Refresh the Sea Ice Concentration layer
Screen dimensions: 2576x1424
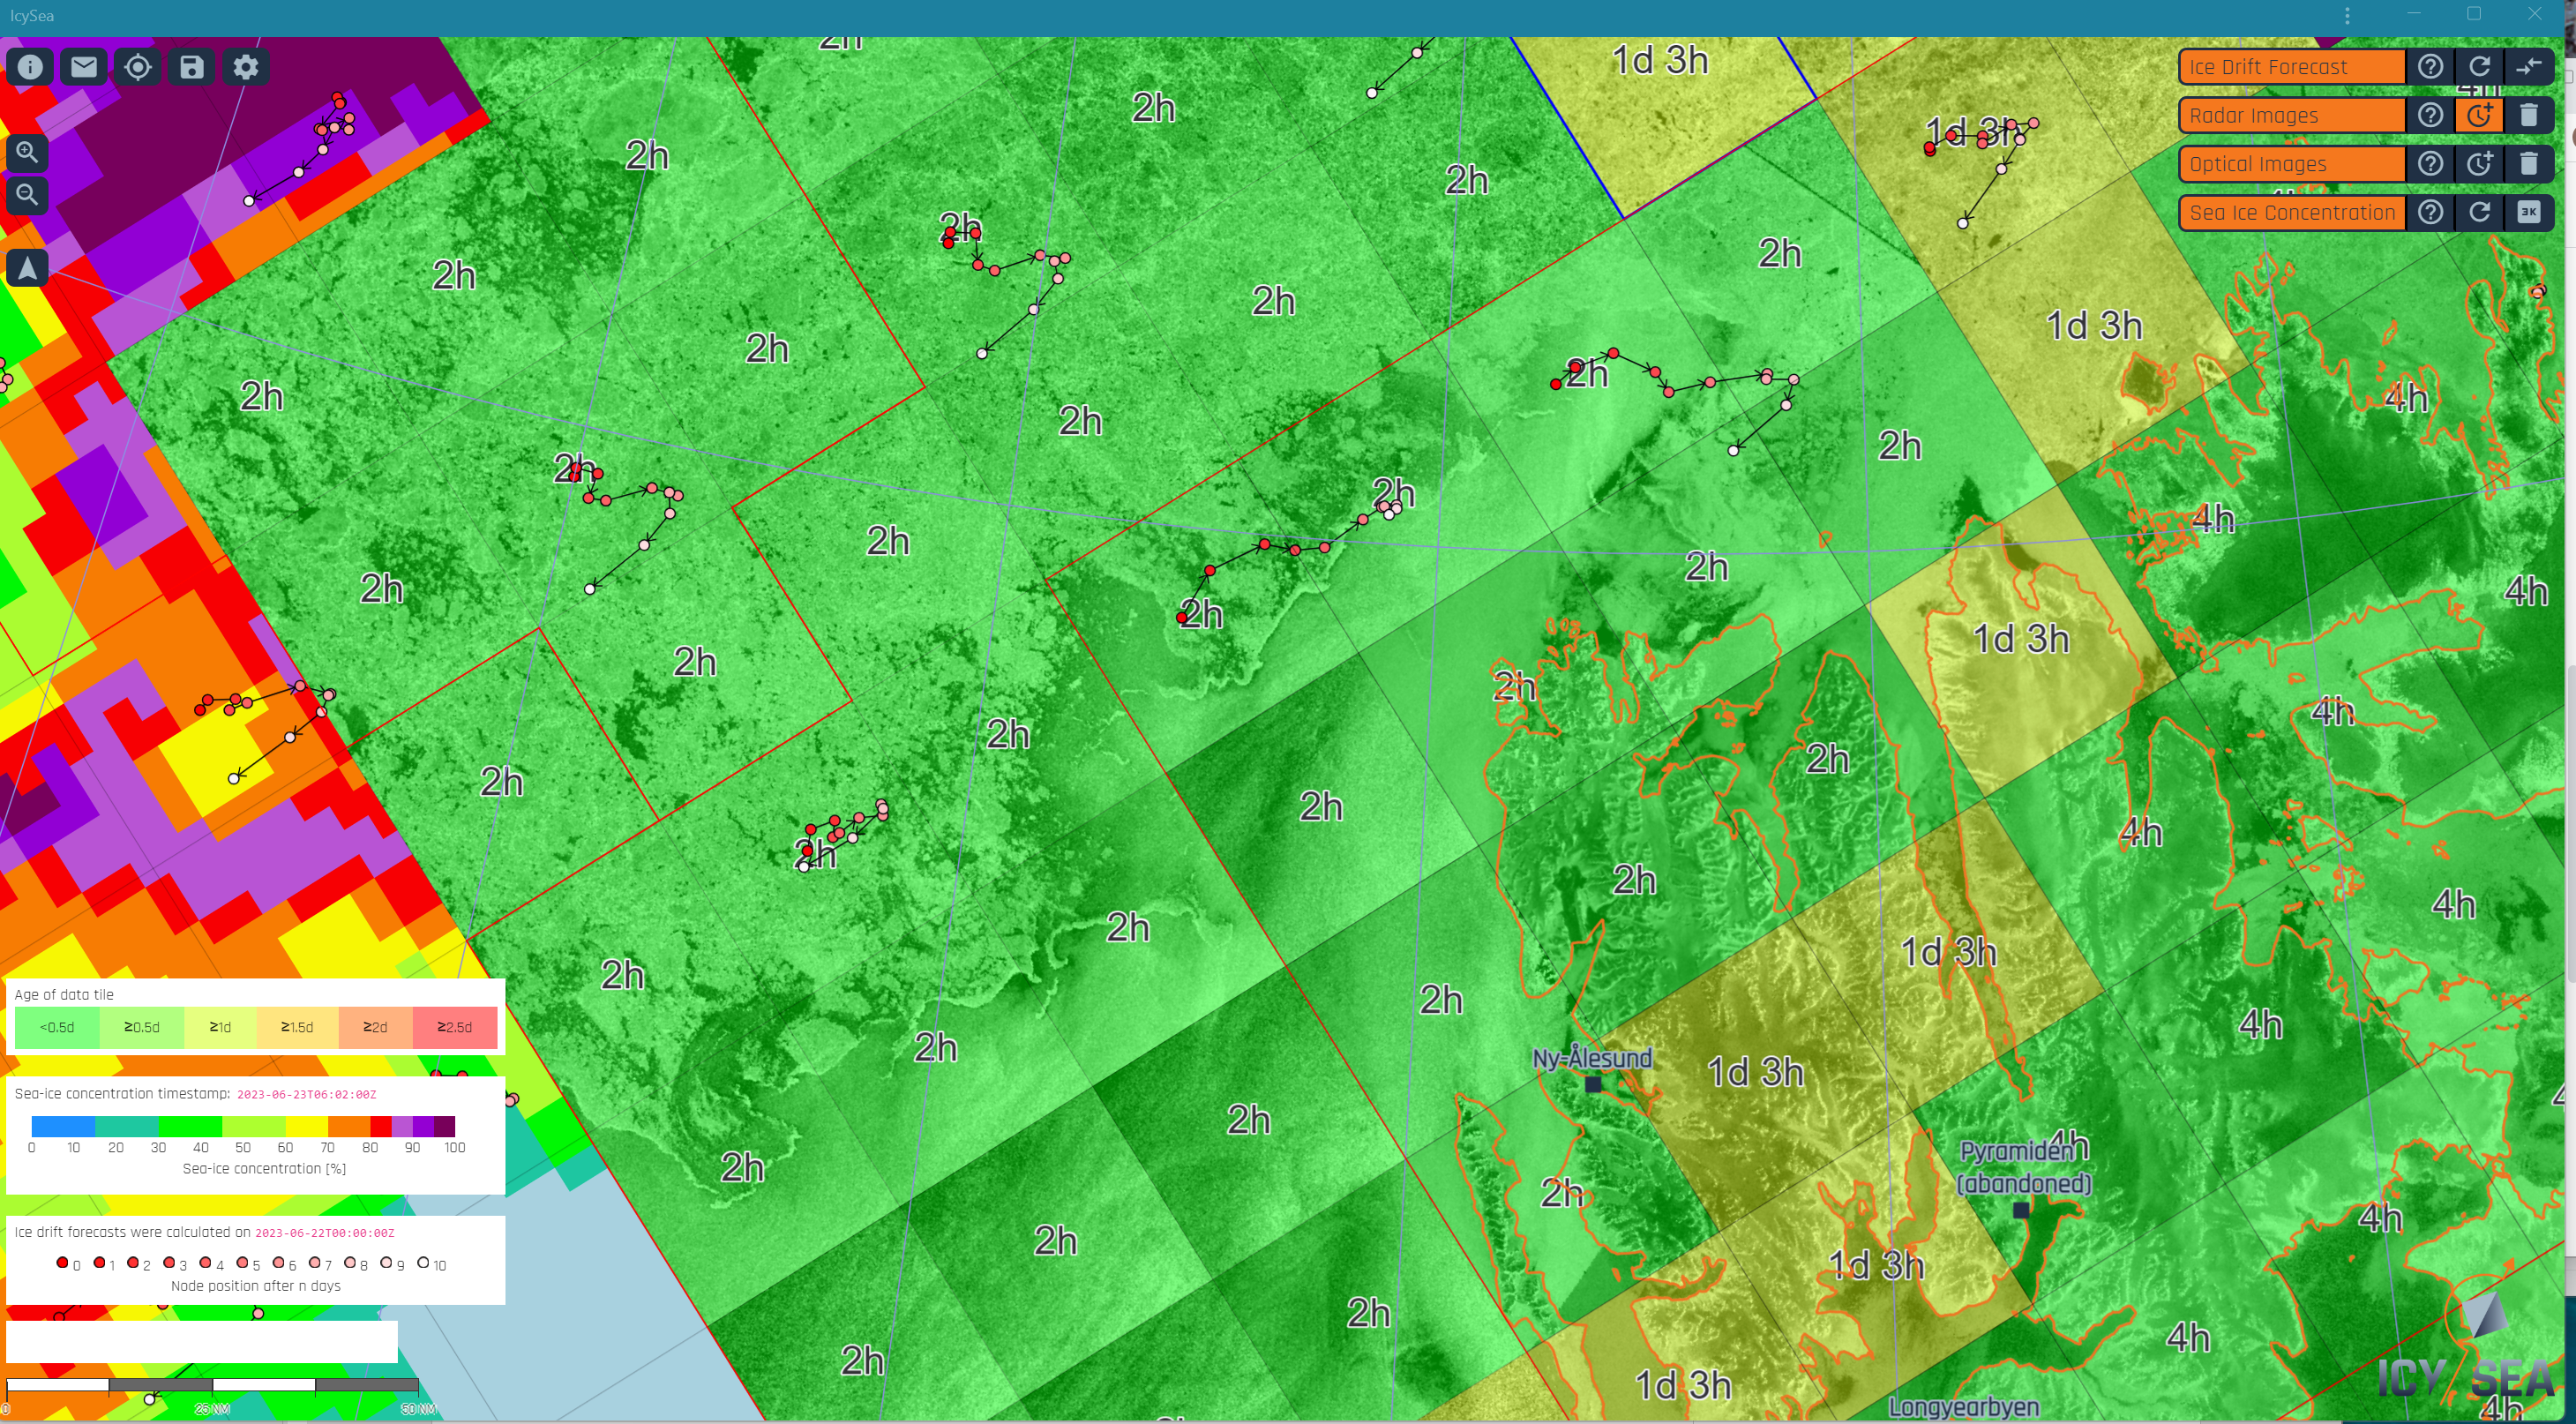(2479, 212)
